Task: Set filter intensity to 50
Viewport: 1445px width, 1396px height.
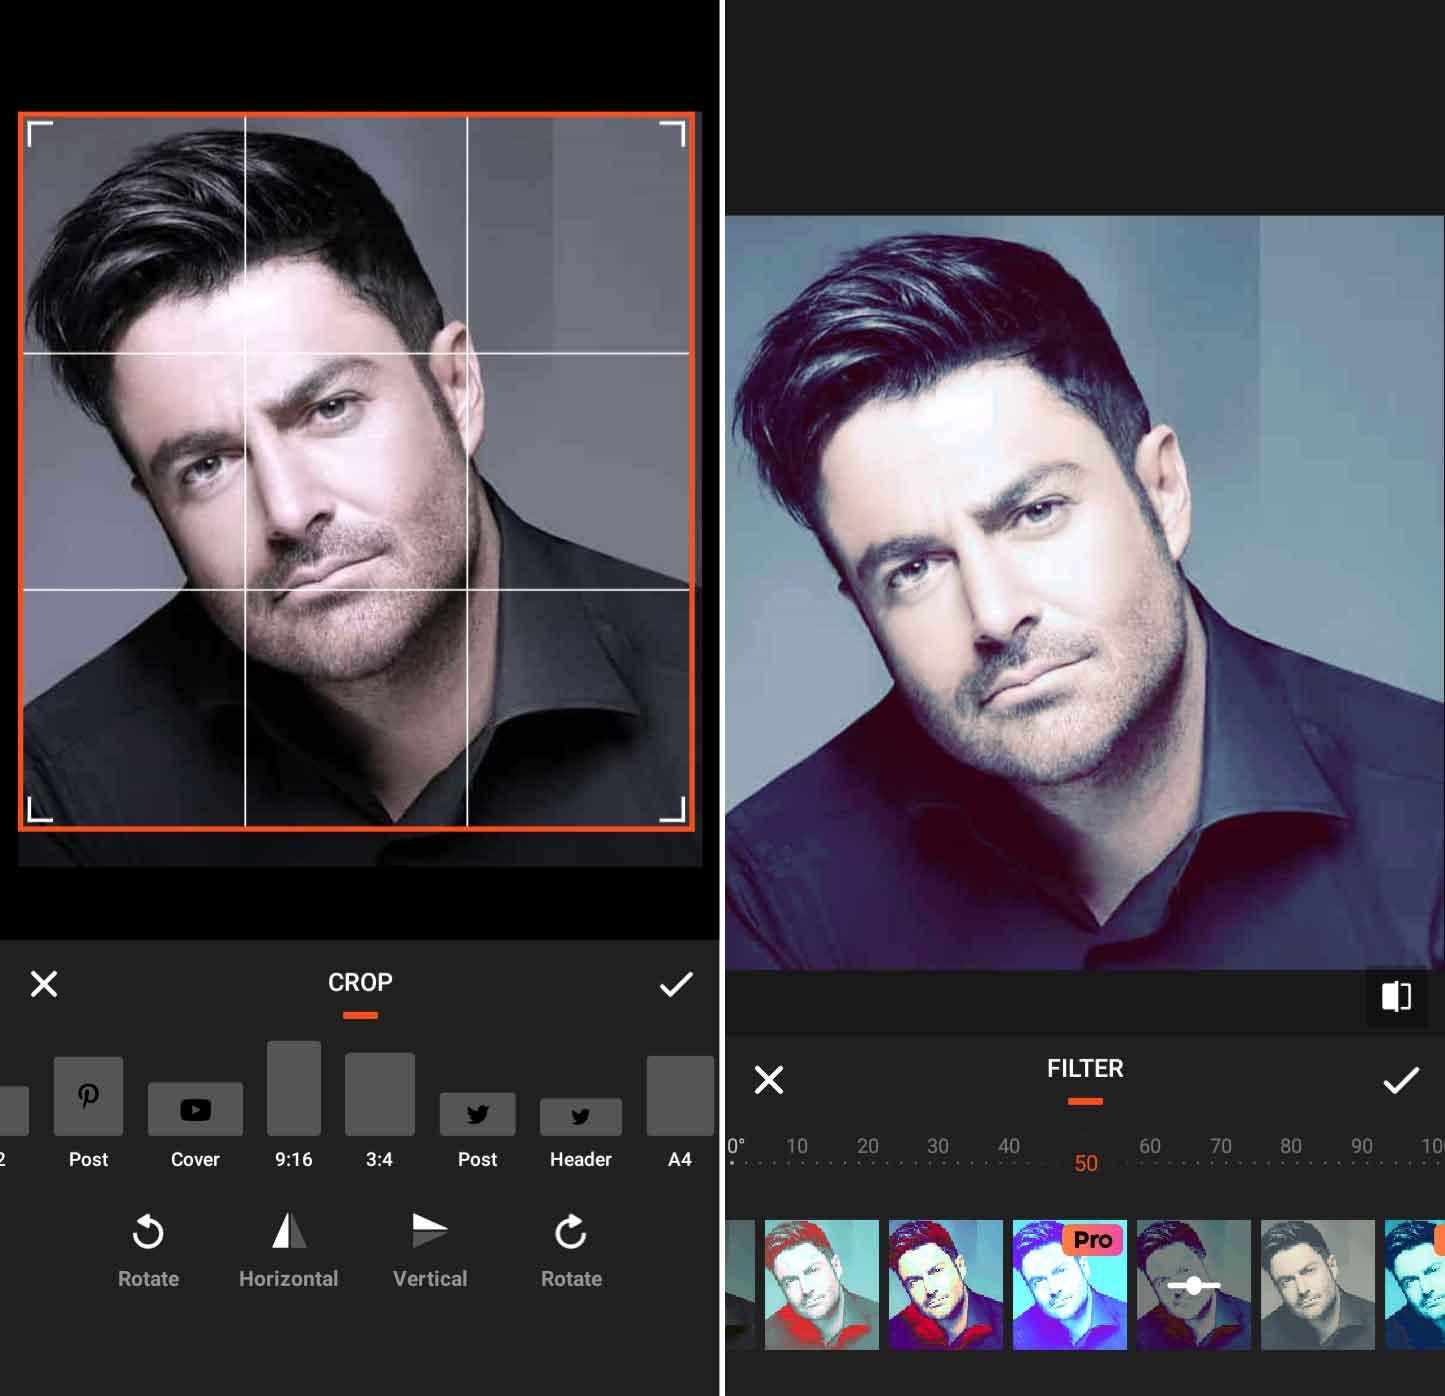Action: (x=1086, y=1163)
